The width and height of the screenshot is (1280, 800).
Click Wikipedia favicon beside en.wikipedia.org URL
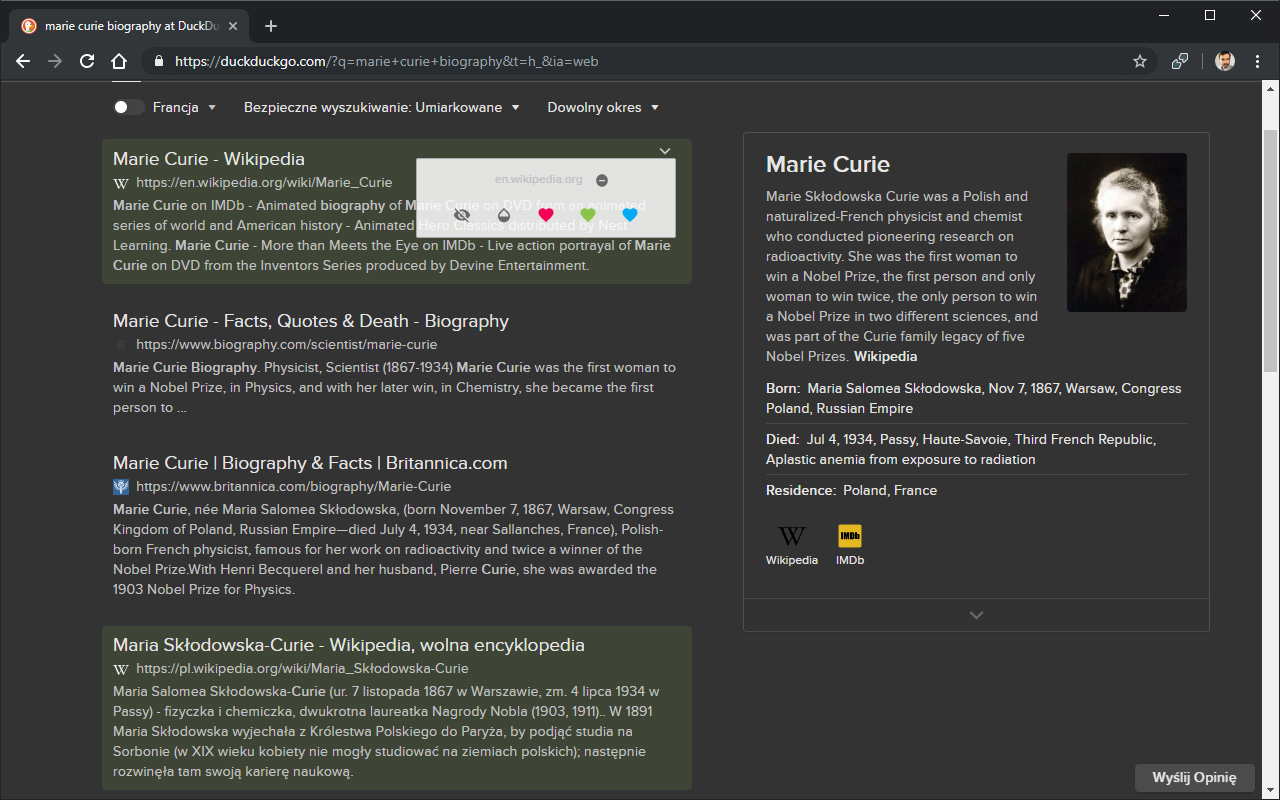tap(121, 183)
